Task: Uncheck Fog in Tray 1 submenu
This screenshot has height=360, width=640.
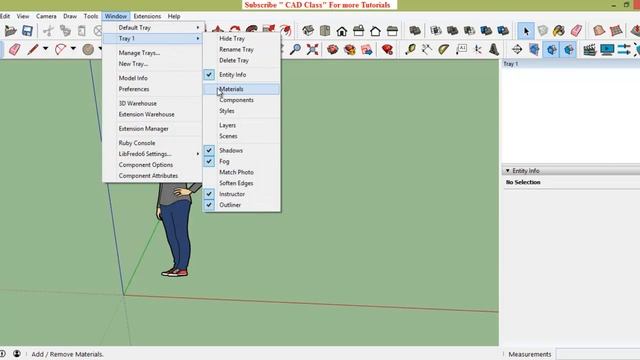Action: tap(241, 162)
